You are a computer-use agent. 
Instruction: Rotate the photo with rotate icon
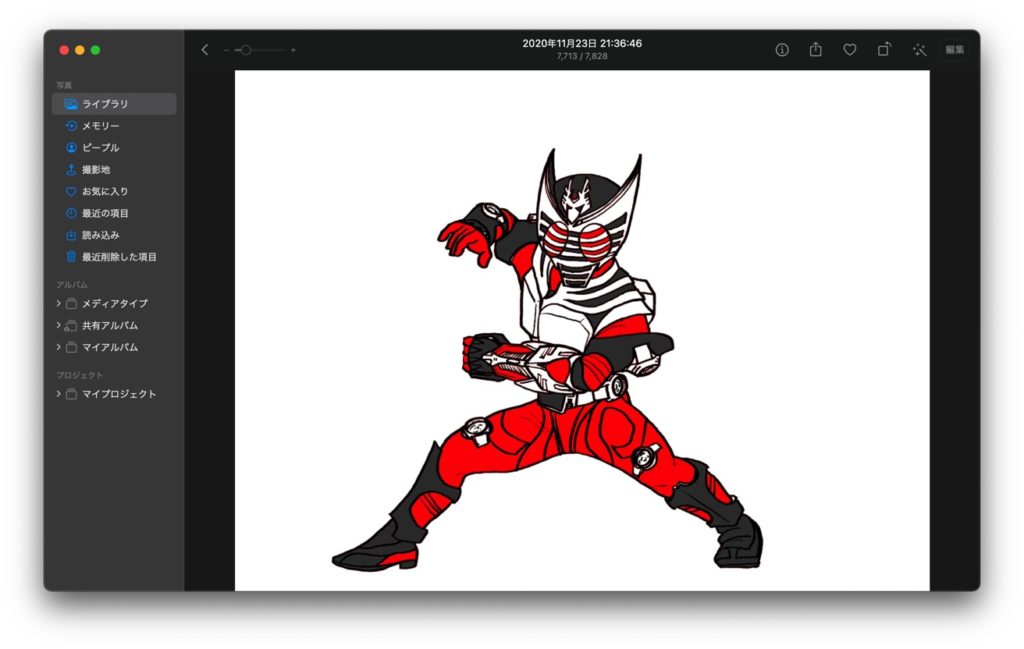click(884, 49)
